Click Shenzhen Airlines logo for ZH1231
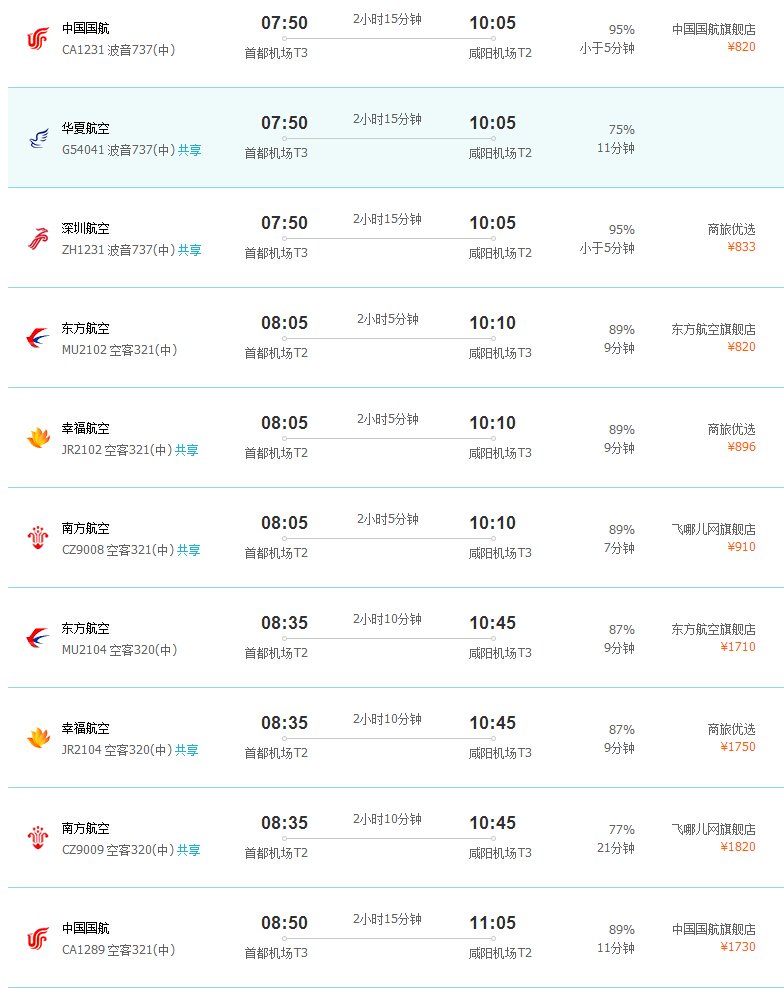784x988 pixels. coord(37,238)
